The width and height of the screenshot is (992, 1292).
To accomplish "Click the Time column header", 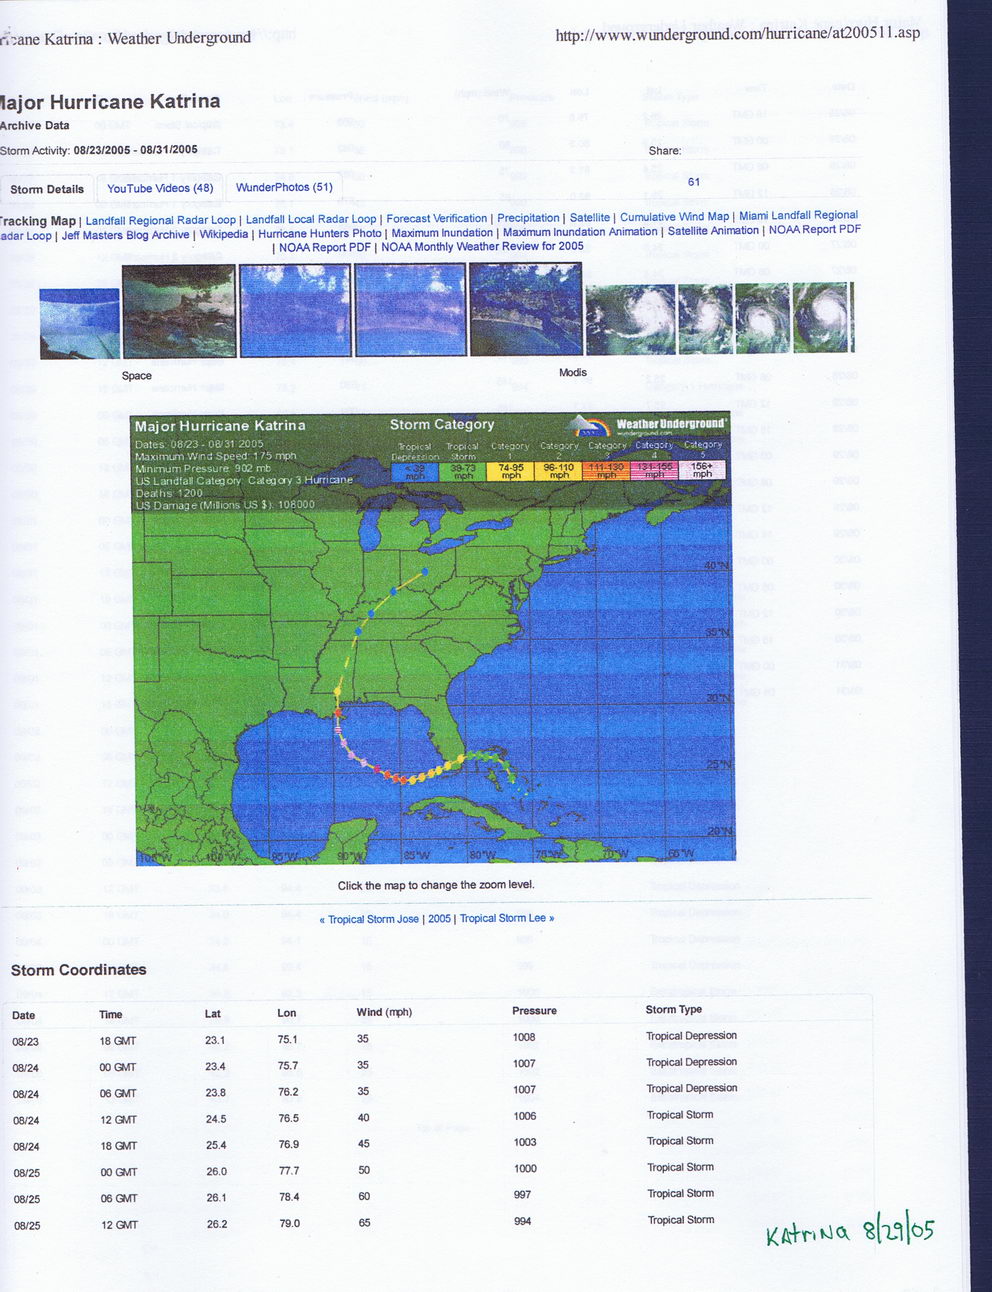I will (x=111, y=1014).
